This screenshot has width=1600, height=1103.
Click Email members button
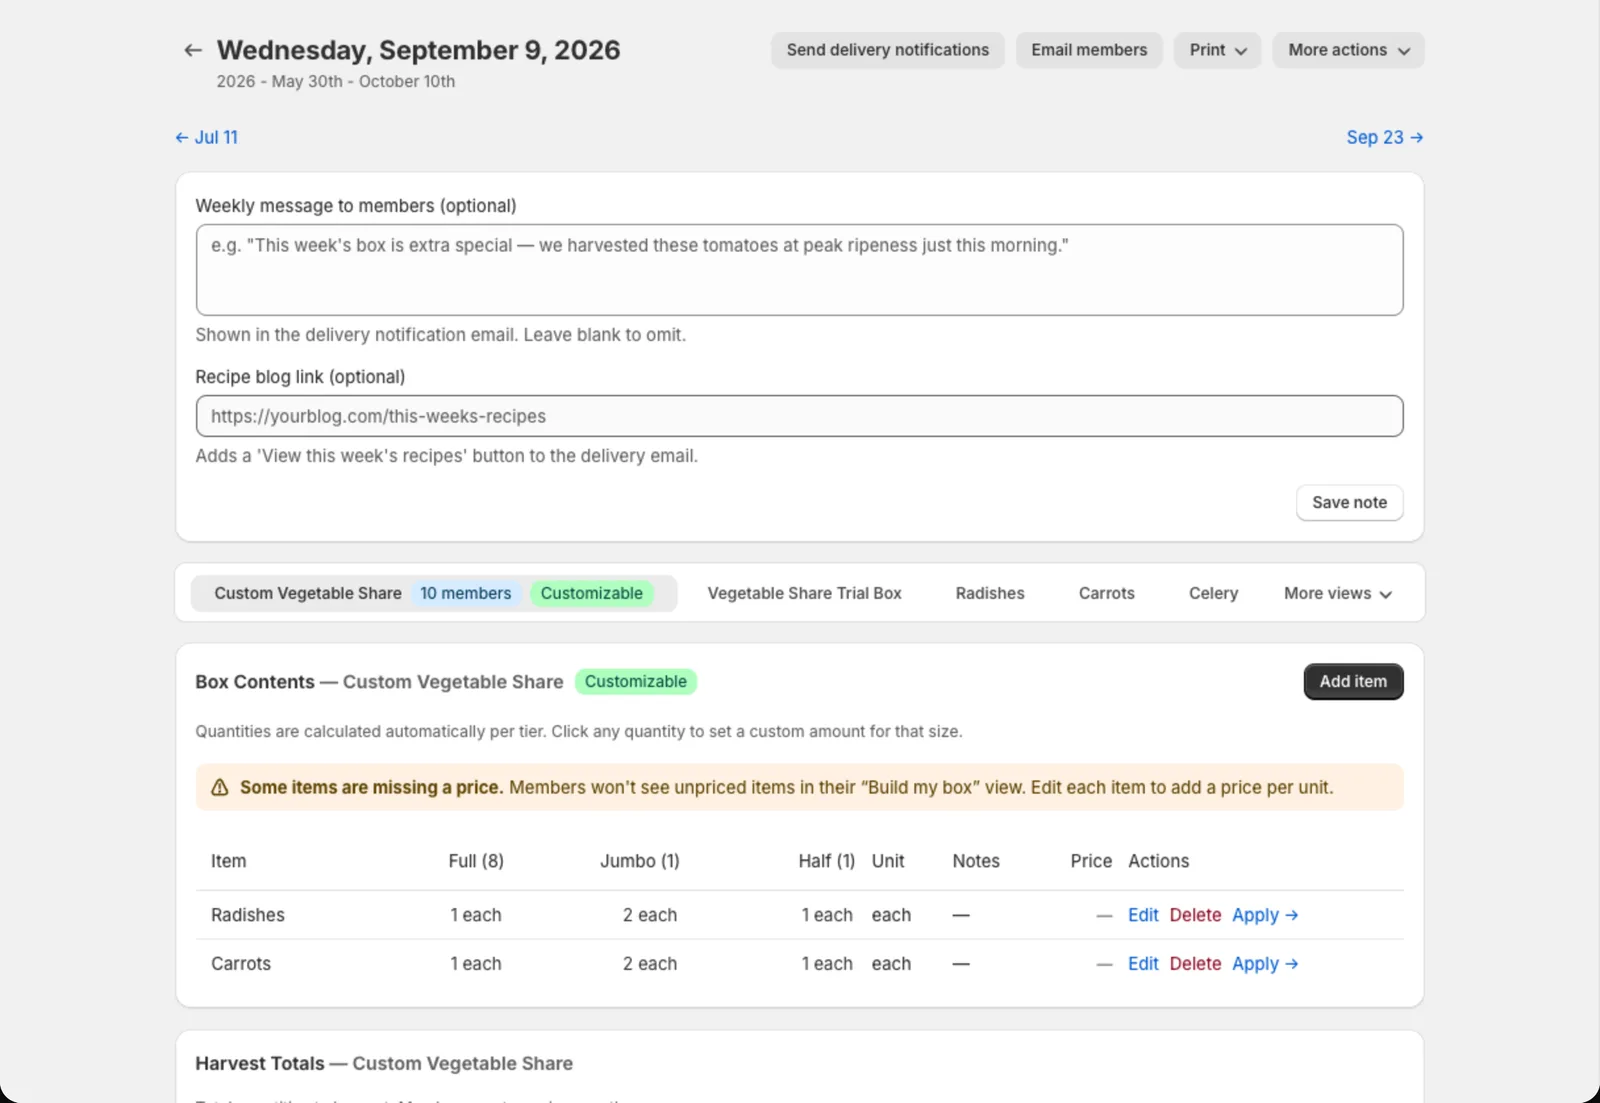(x=1089, y=50)
